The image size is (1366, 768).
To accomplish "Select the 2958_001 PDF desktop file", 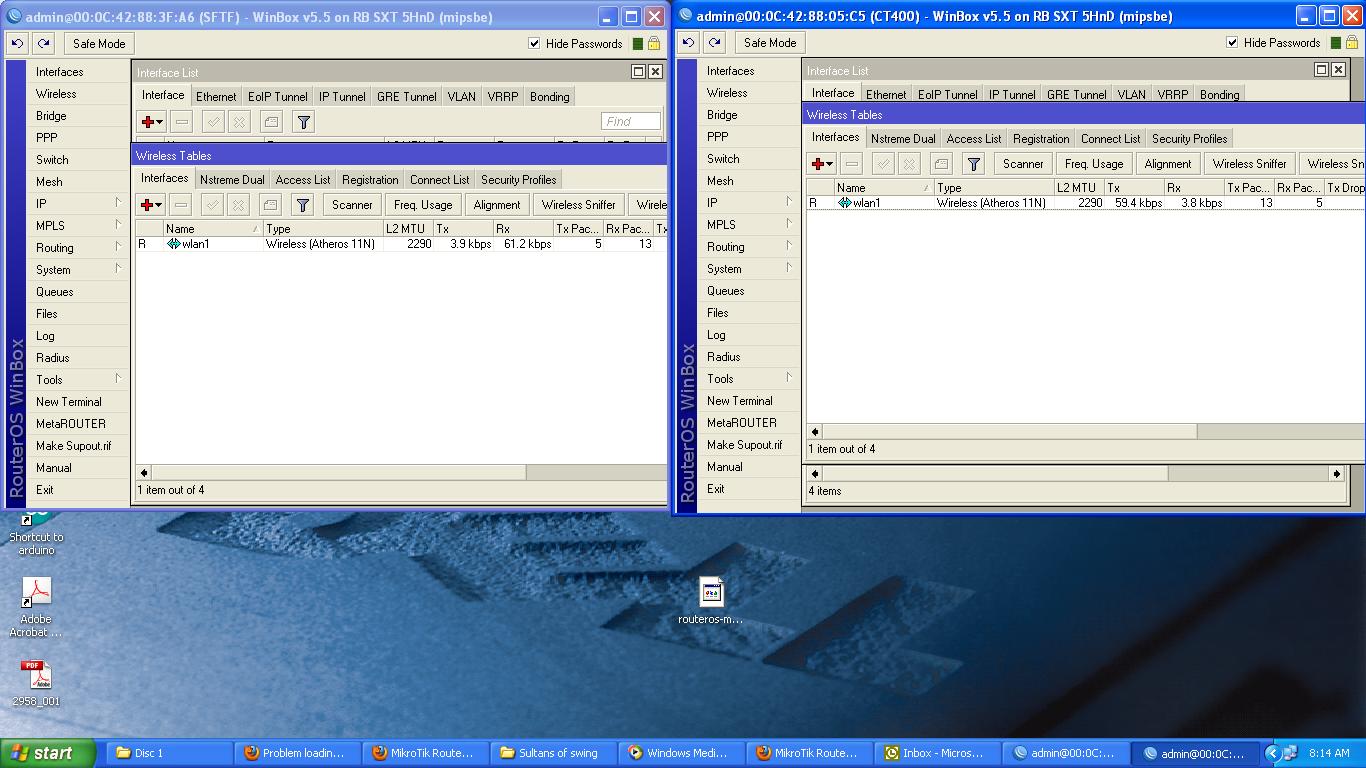I will coord(36,683).
